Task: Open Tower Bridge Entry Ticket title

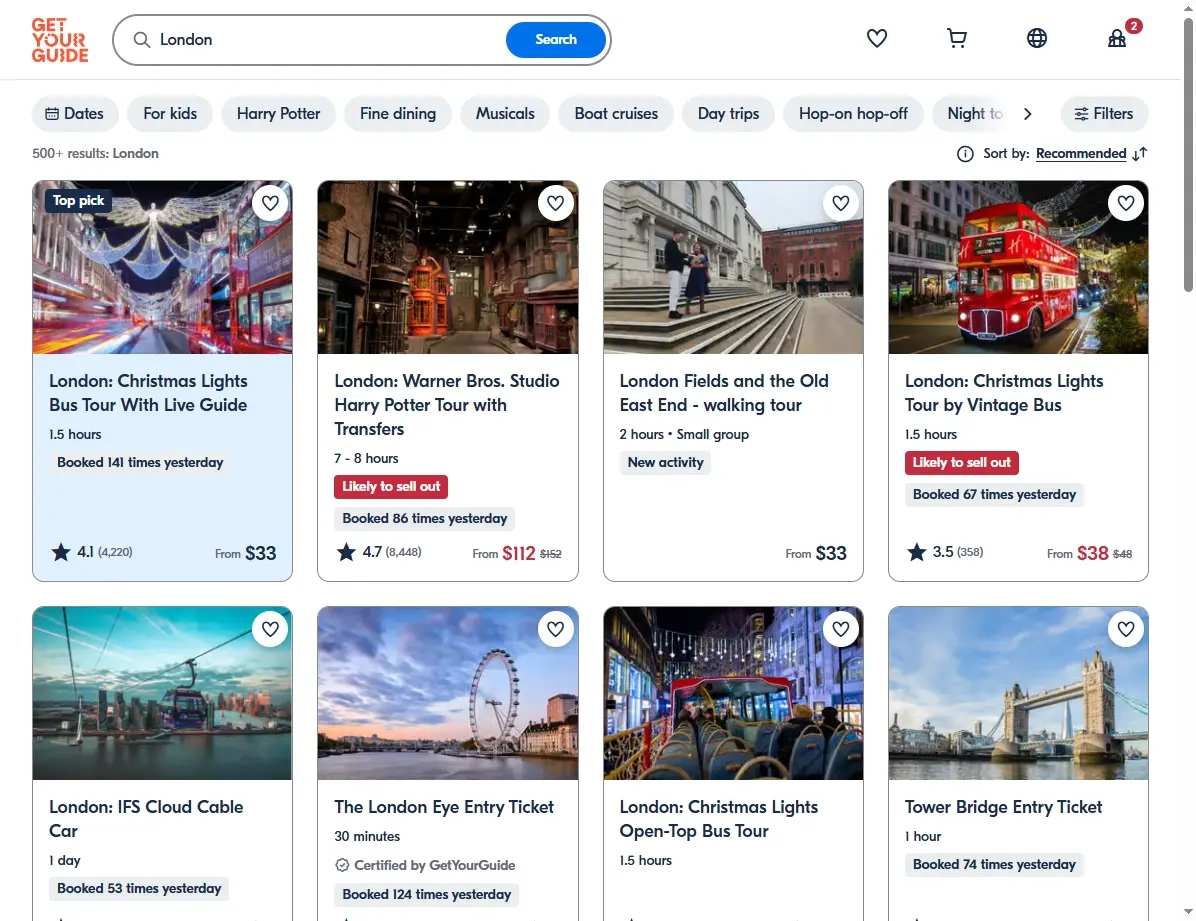Action: coord(1003,807)
